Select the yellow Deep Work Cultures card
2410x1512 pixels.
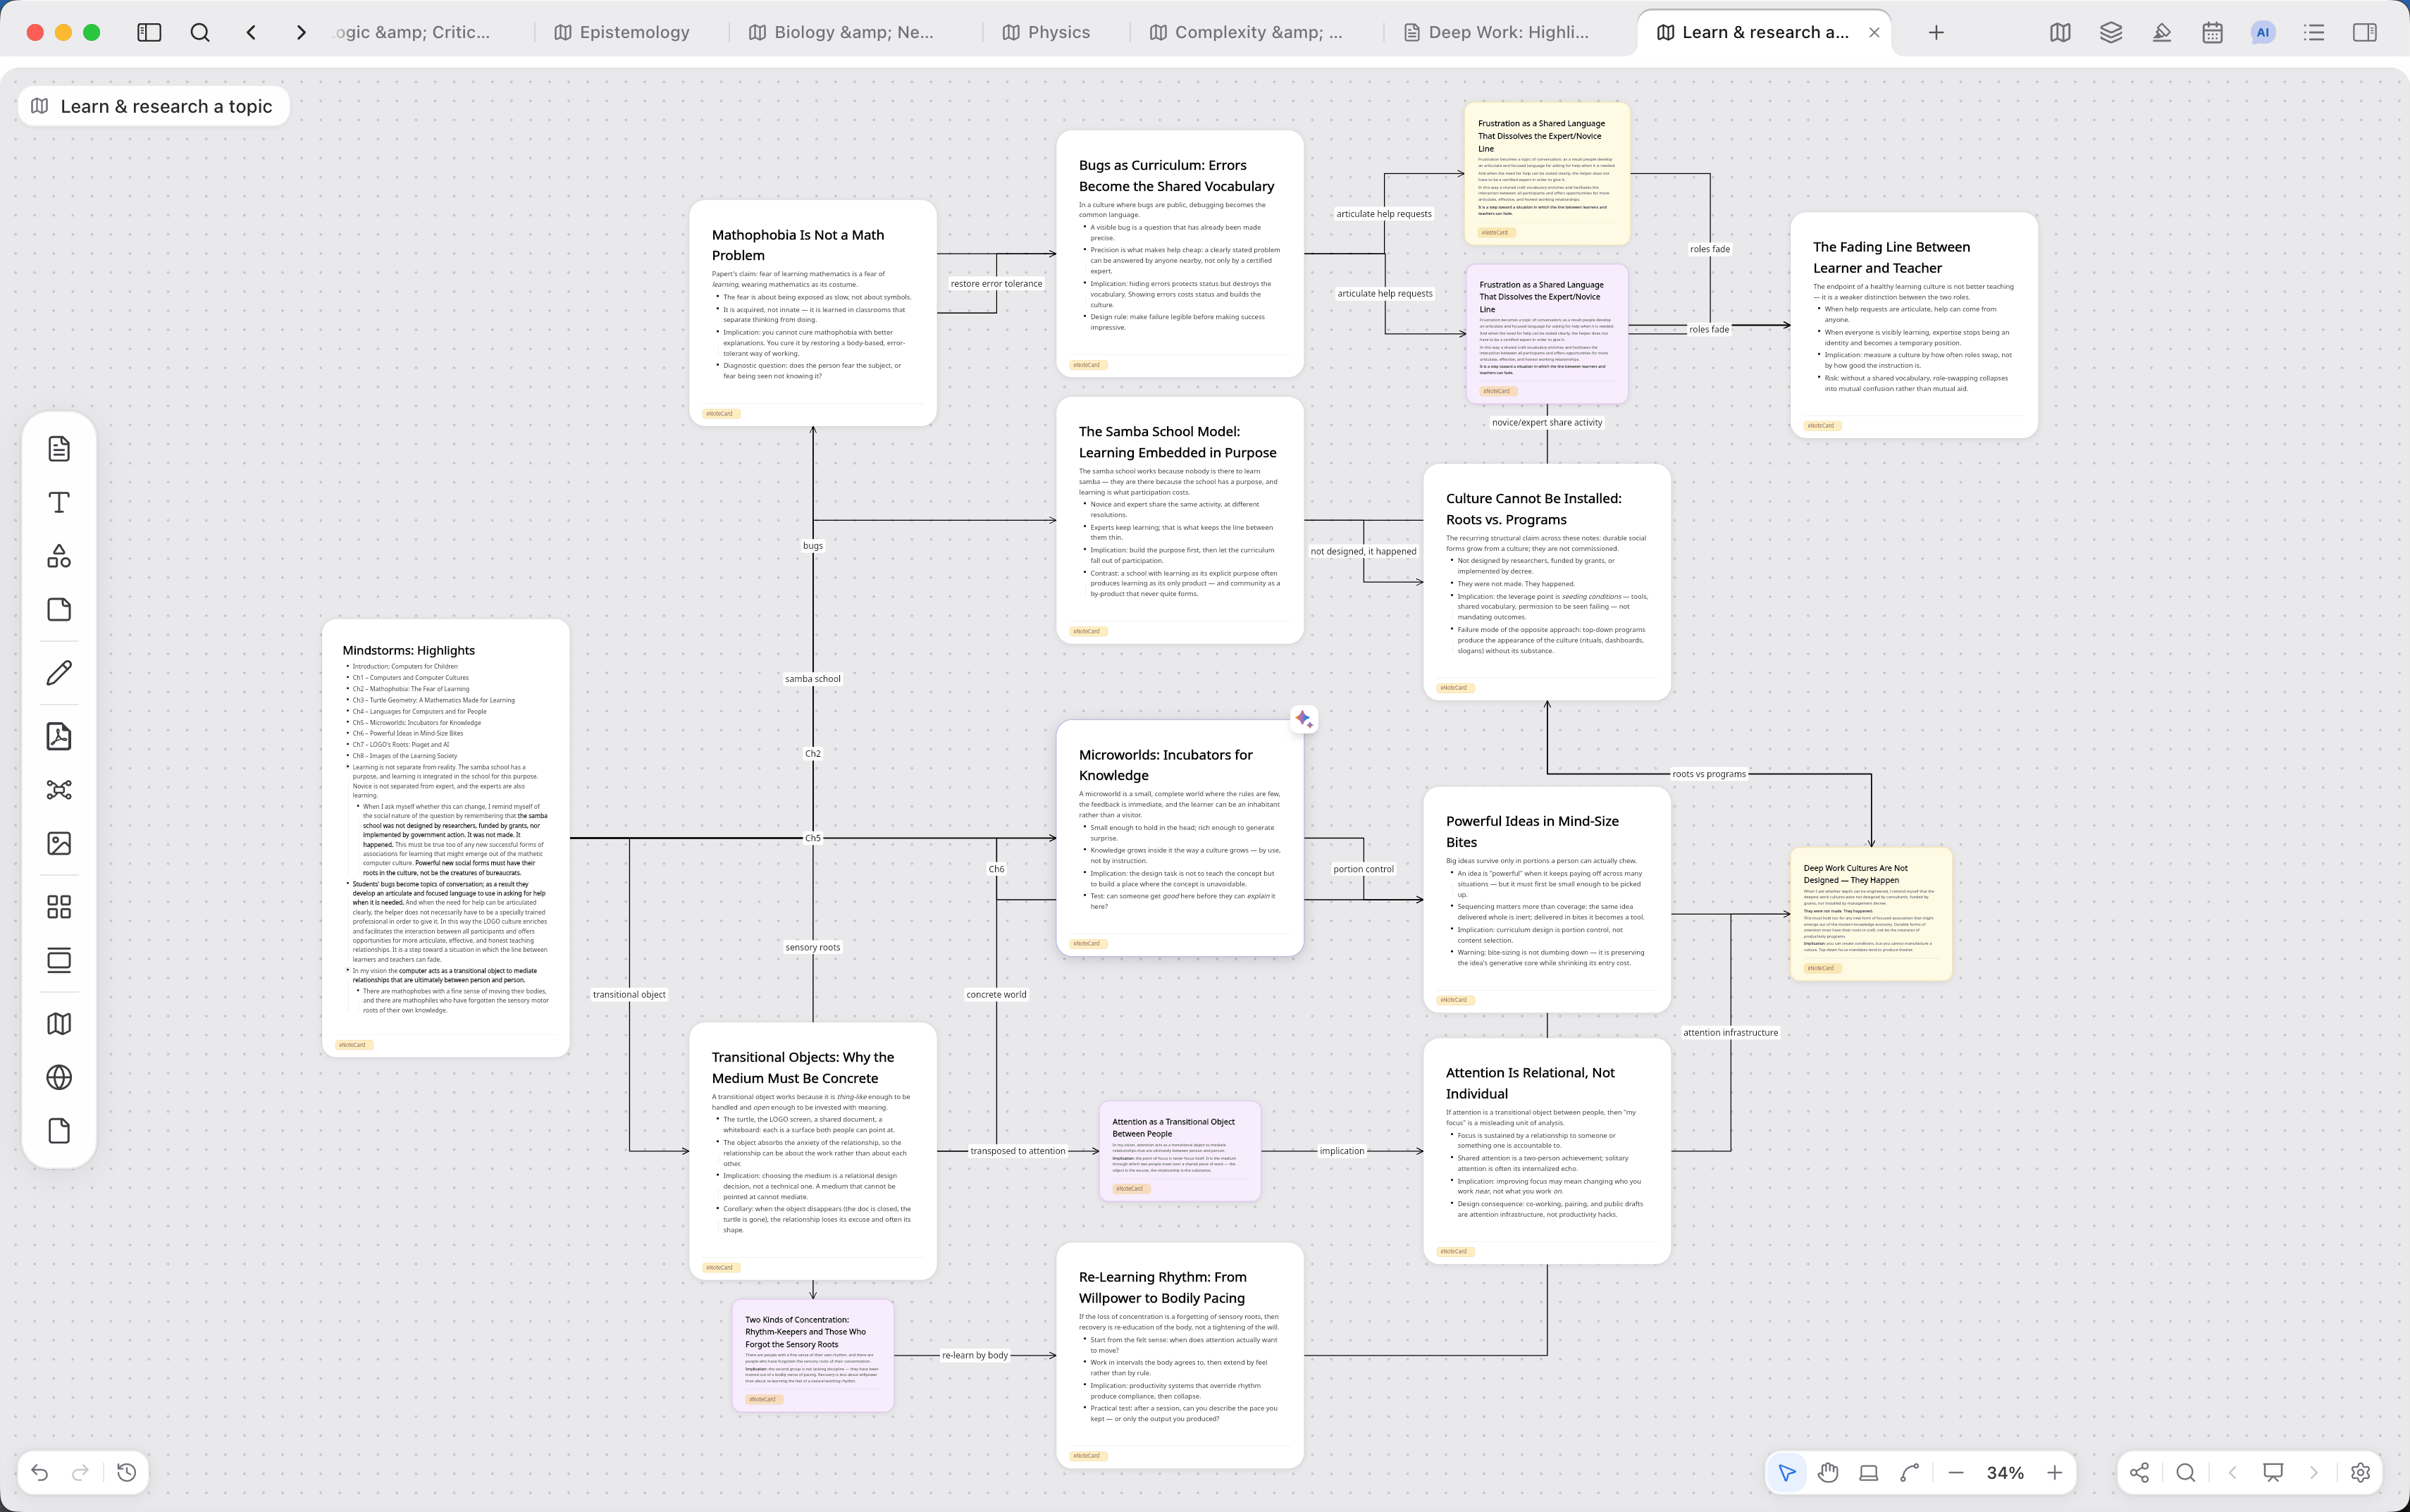(1871, 914)
